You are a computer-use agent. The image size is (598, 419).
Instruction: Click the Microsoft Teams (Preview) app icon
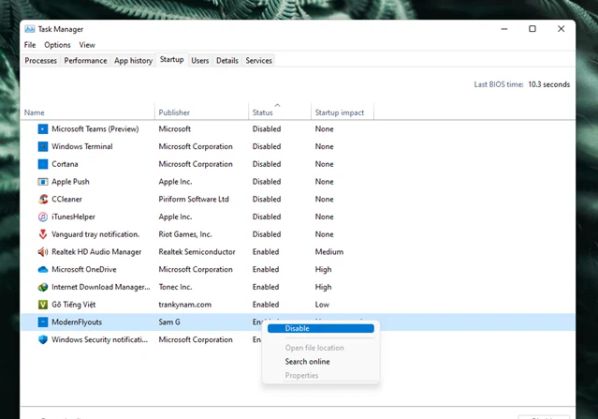(43, 129)
